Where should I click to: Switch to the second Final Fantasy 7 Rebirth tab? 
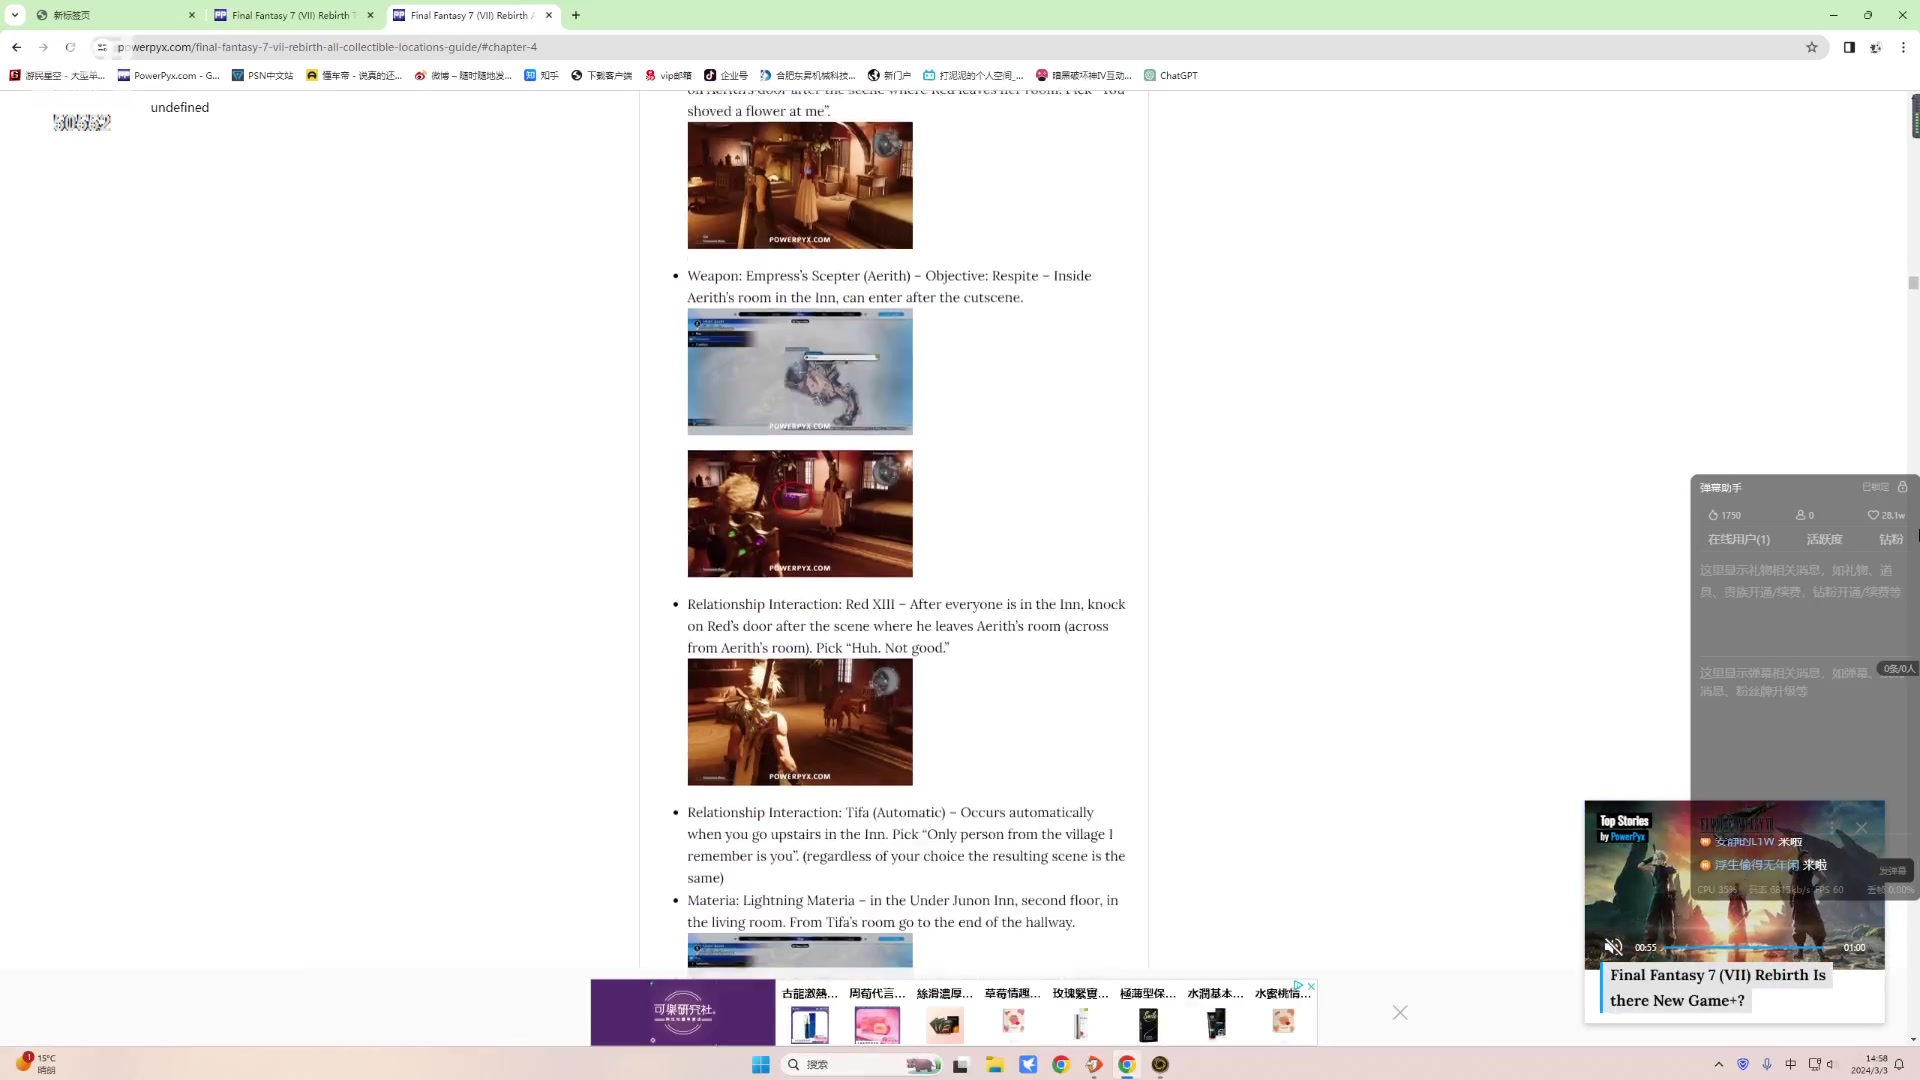tap(470, 15)
